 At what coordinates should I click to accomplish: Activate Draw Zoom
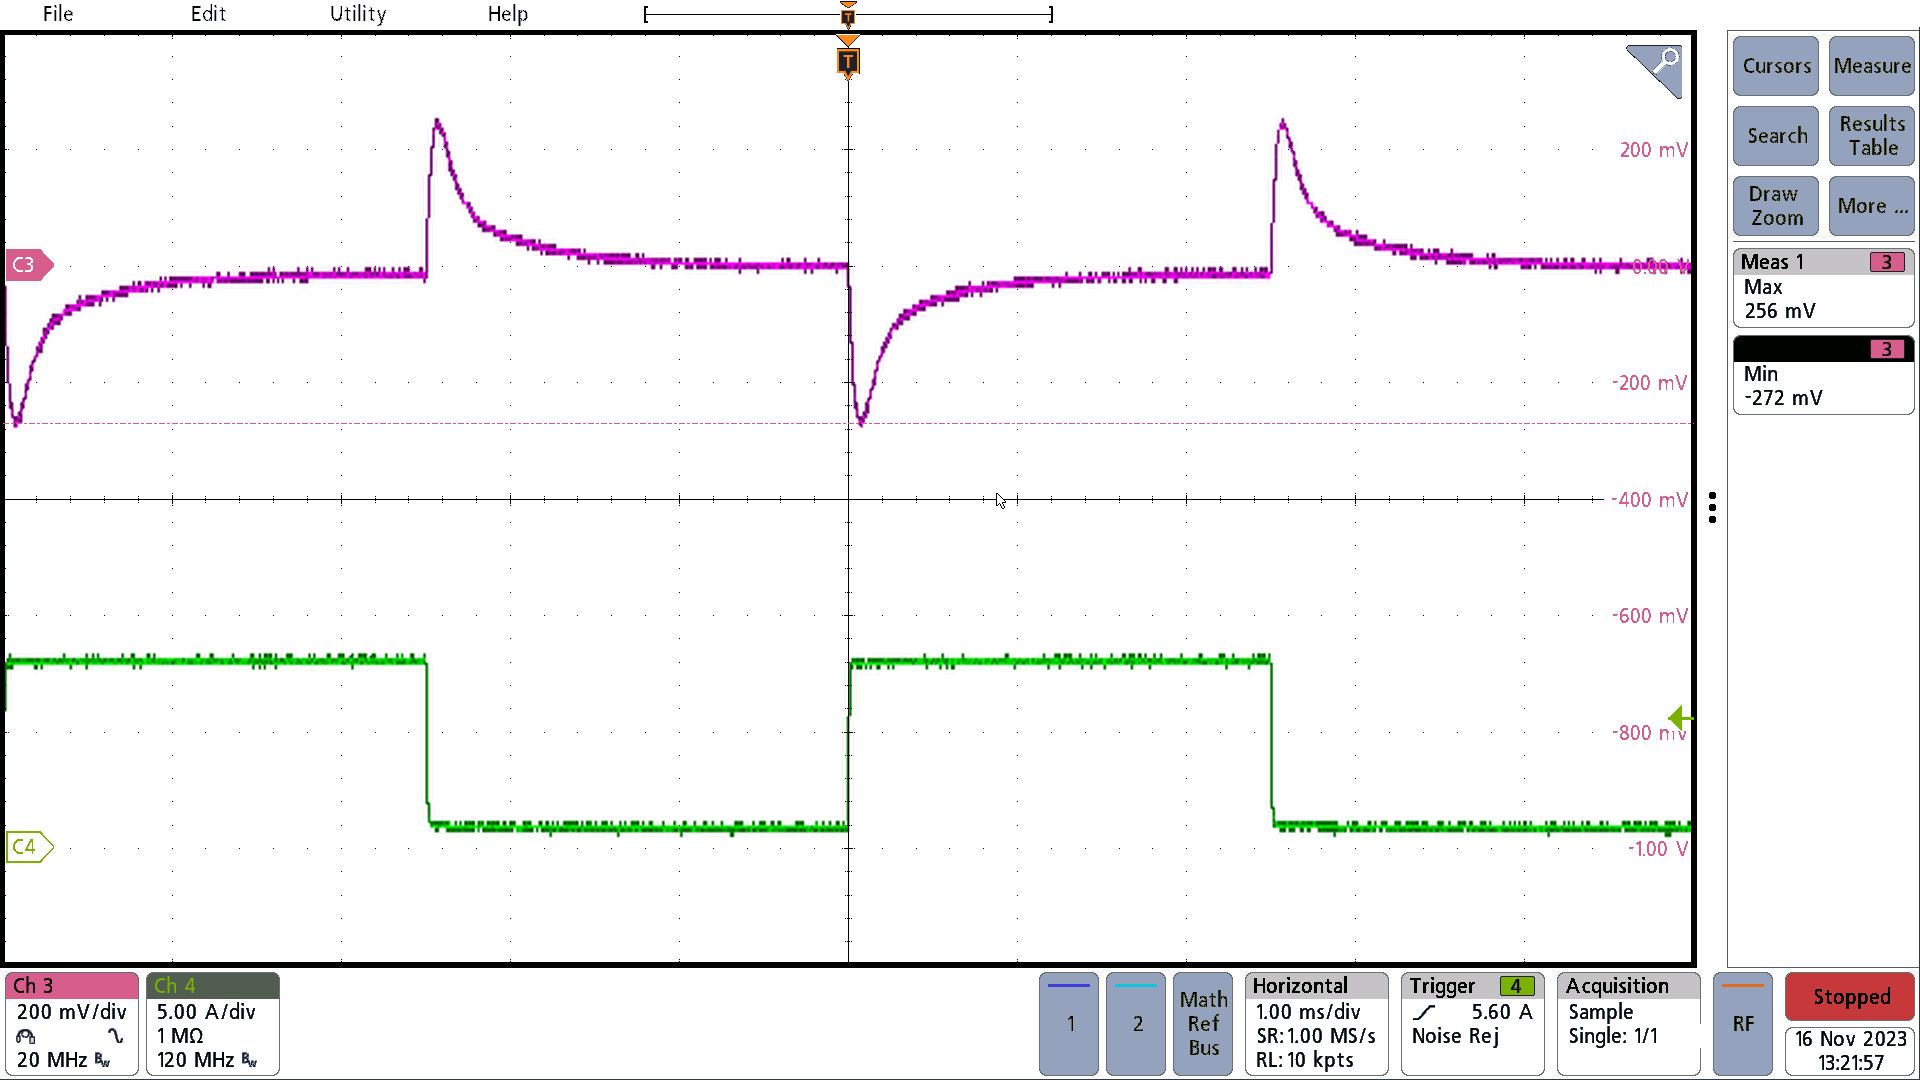click(1776, 206)
